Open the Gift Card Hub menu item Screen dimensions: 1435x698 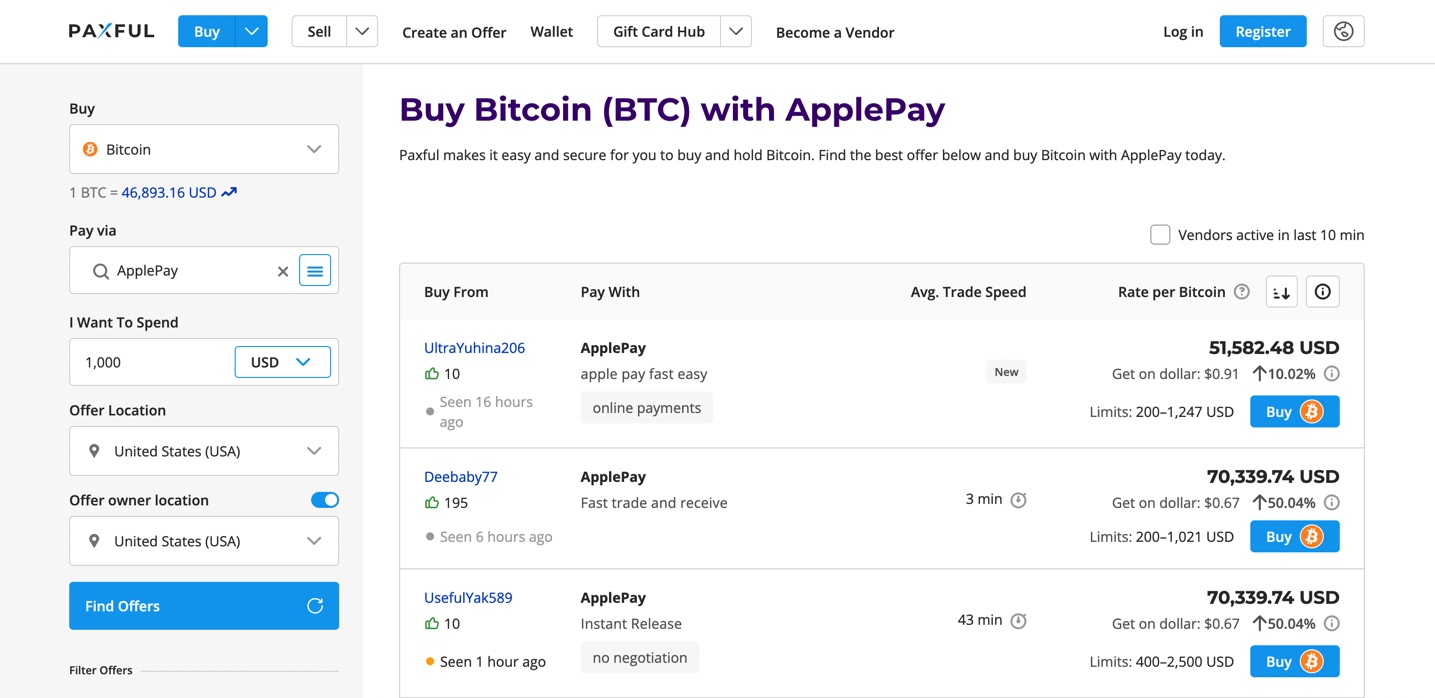point(659,31)
